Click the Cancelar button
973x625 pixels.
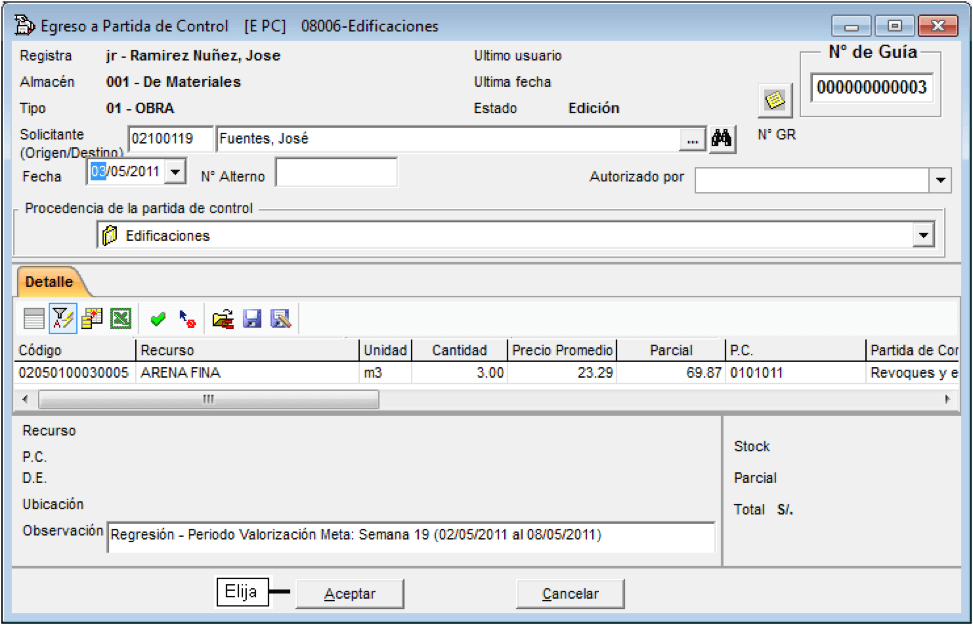pyautogui.click(x=570, y=594)
